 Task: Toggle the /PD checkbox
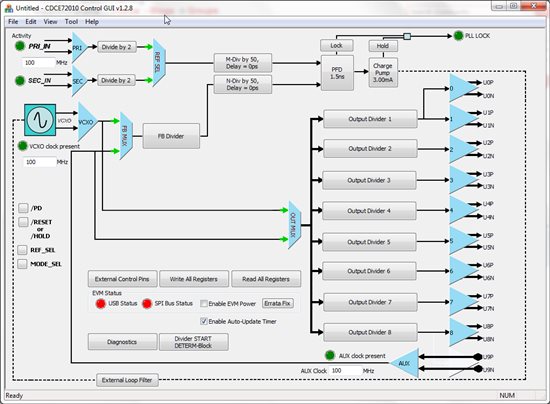tap(23, 208)
